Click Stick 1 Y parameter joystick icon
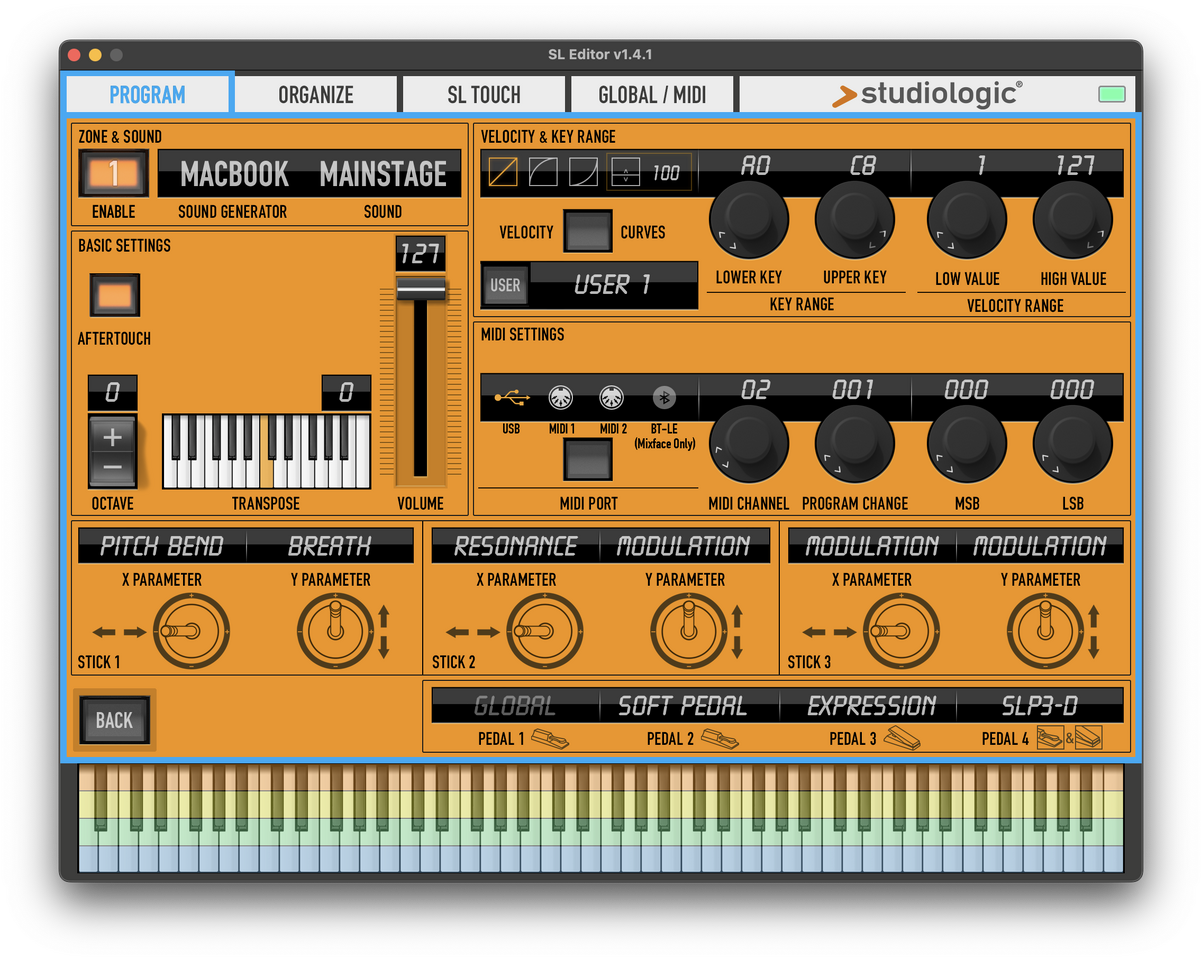Image resolution: width=1202 pixels, height=960 pixels. [x=336, y=631]
